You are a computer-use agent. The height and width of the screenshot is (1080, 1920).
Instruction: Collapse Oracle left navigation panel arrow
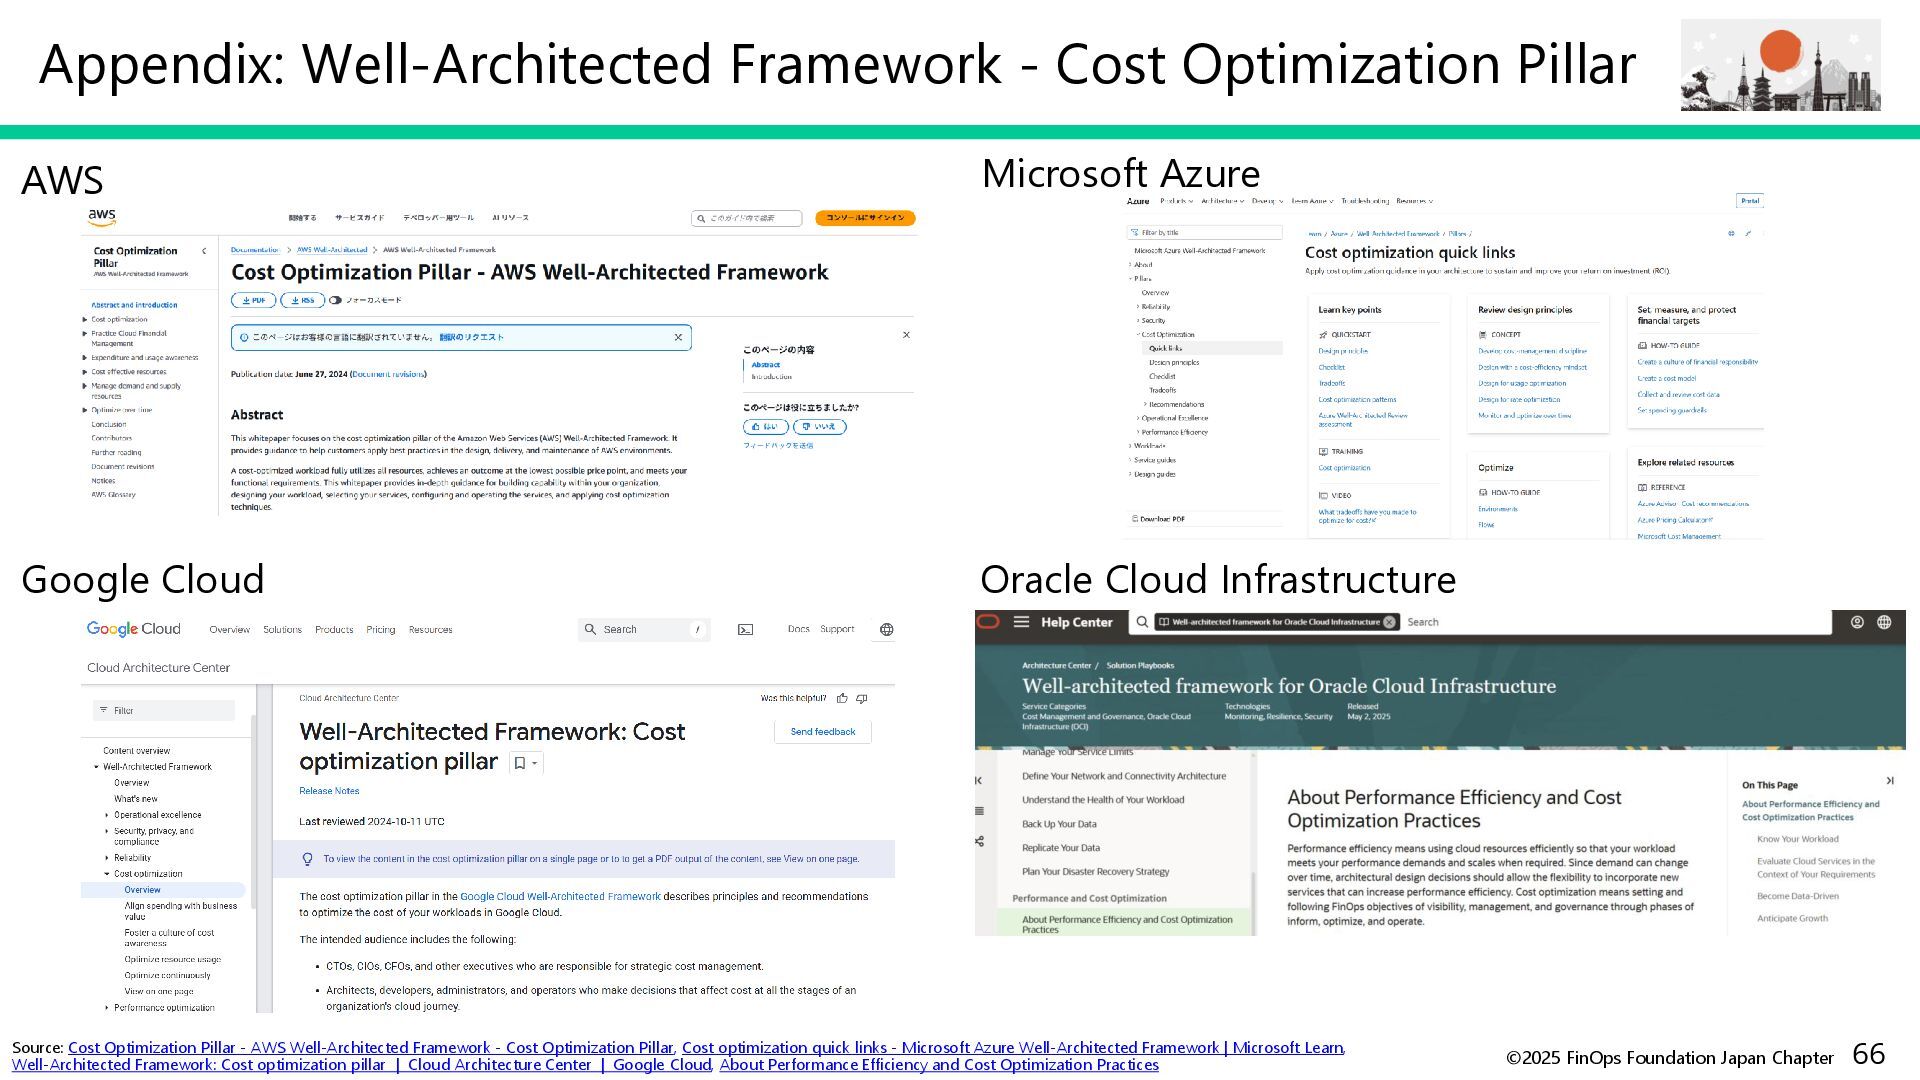(x=979, y=780)
